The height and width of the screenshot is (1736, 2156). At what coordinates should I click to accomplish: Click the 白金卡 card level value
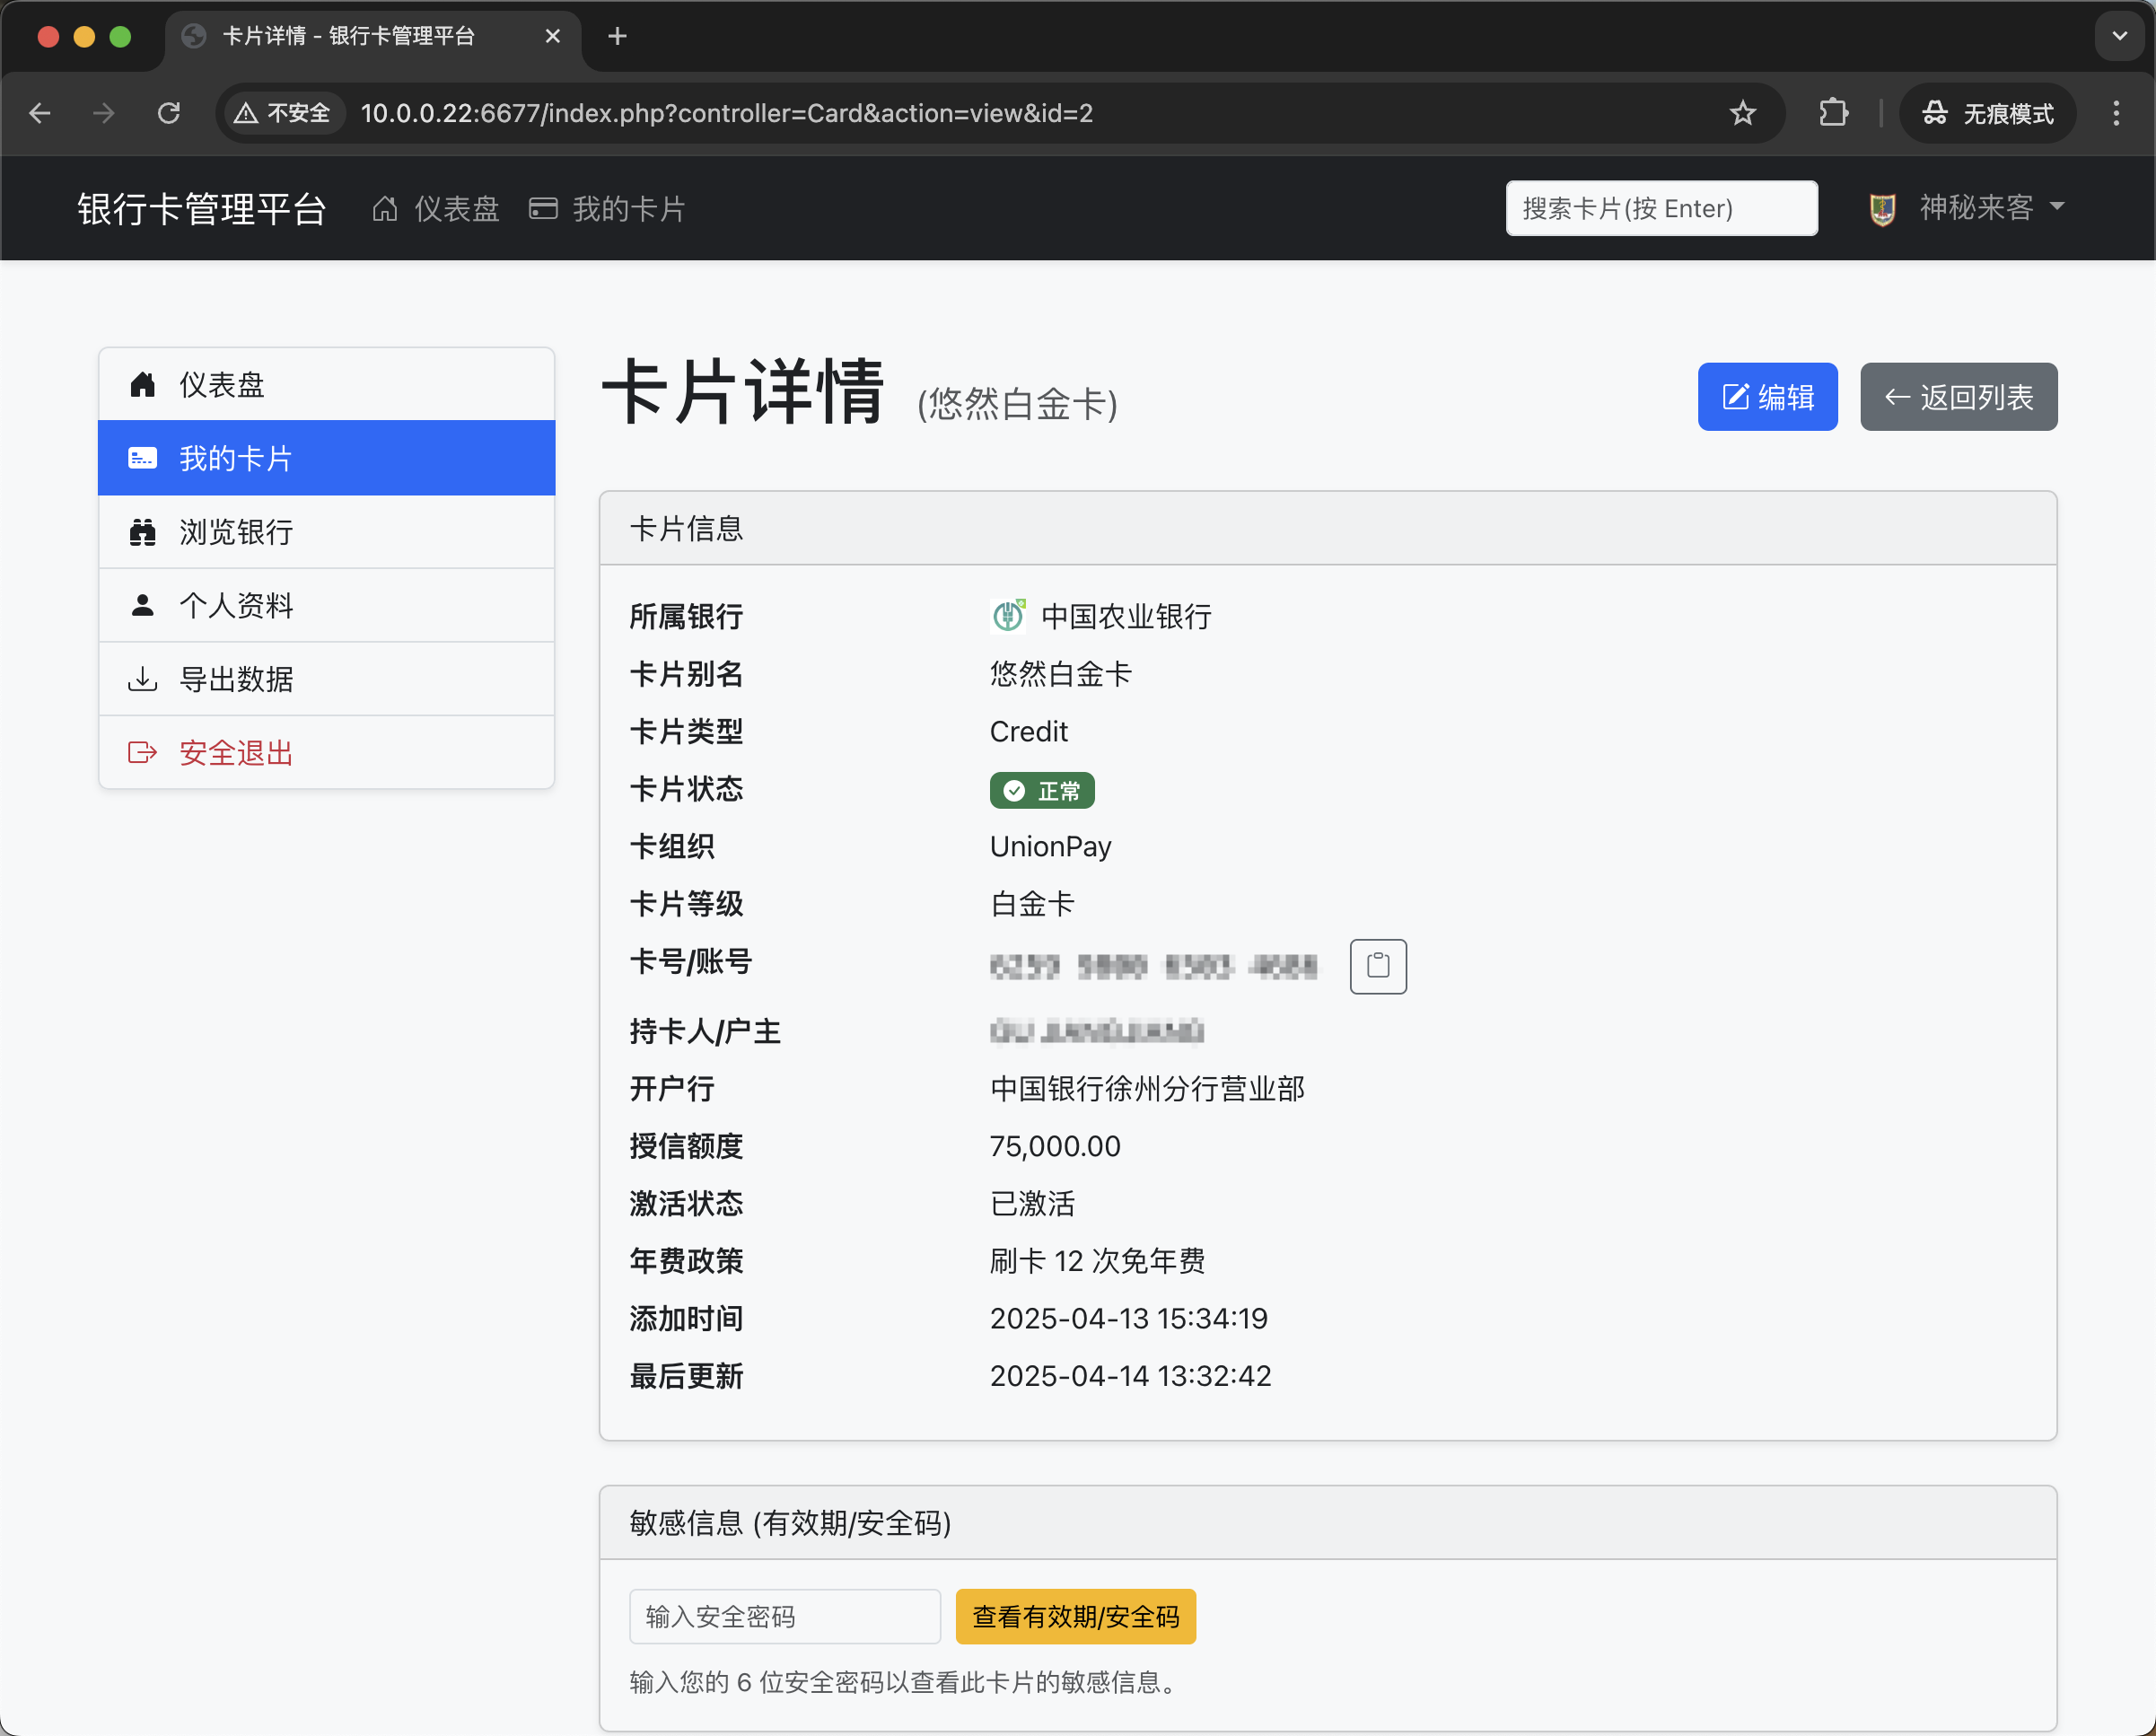pyautogui.click(x=1032, y=903)
